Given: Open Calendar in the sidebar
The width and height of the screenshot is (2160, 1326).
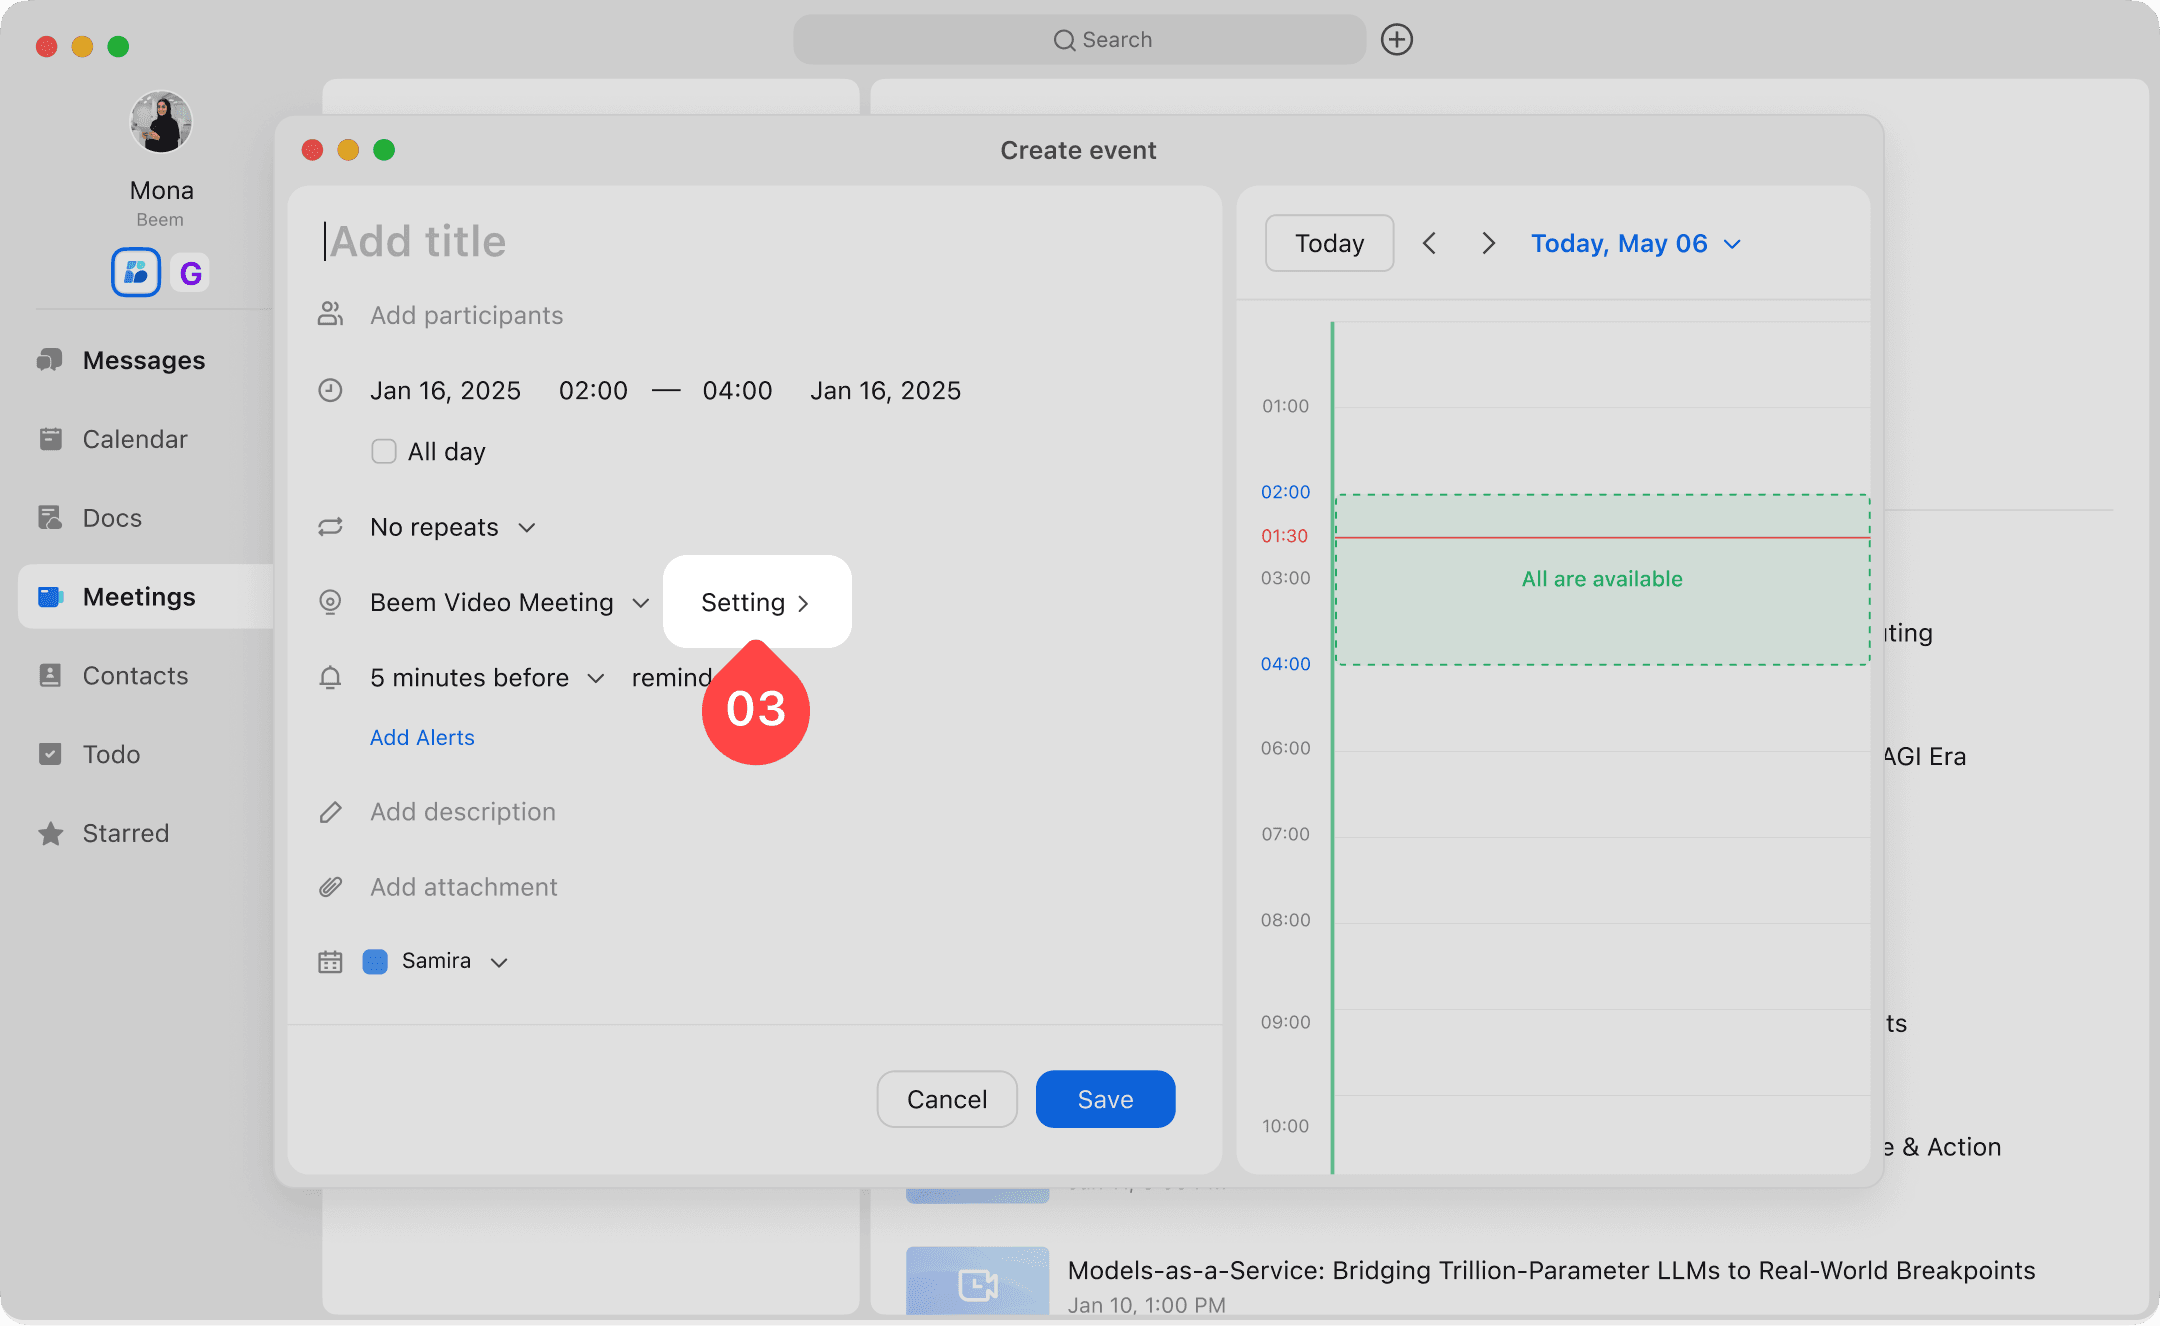Looking at the screenshot, I should 134,439.
